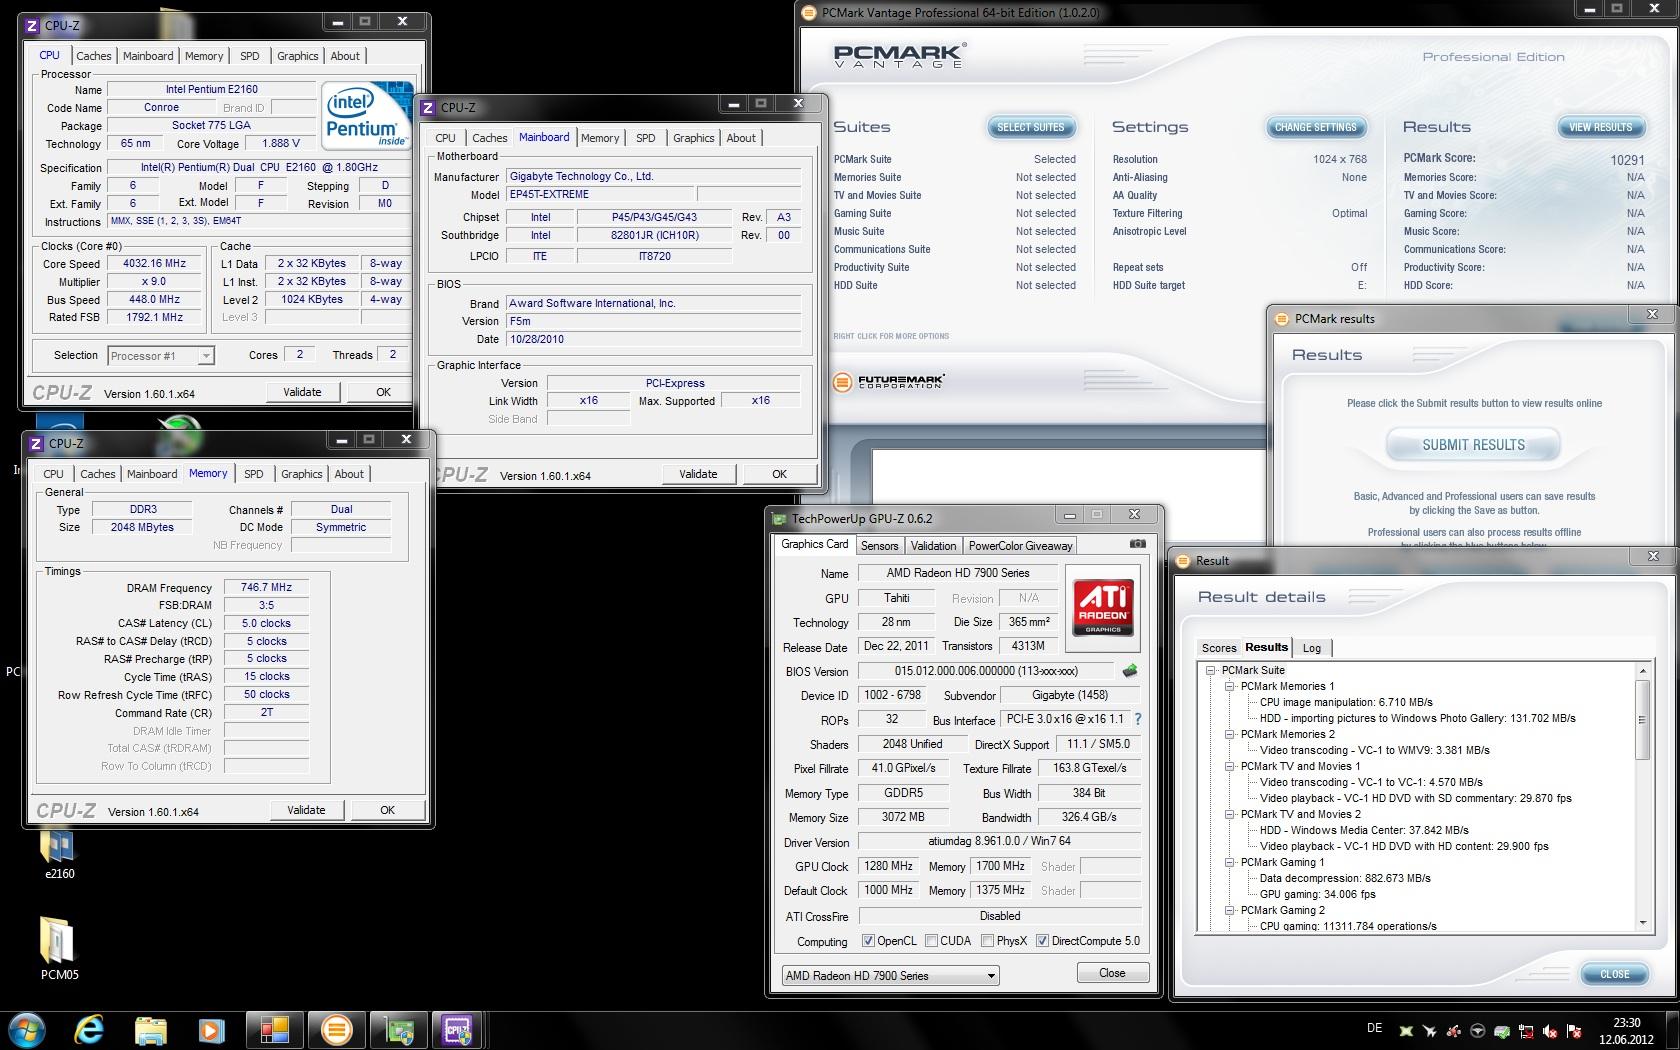The height and width of the screenshot is (1050, 1680).
Task: Collapse PCMark TV and Movies 1 node
Action: pos(1229,766)
